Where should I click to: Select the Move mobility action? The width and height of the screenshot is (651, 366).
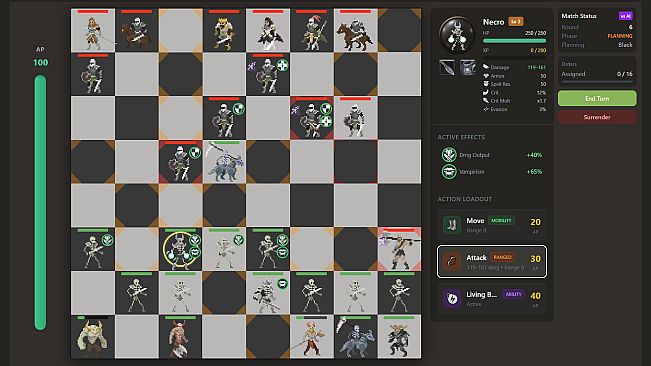pyautogui.click(x=492, y=224)
